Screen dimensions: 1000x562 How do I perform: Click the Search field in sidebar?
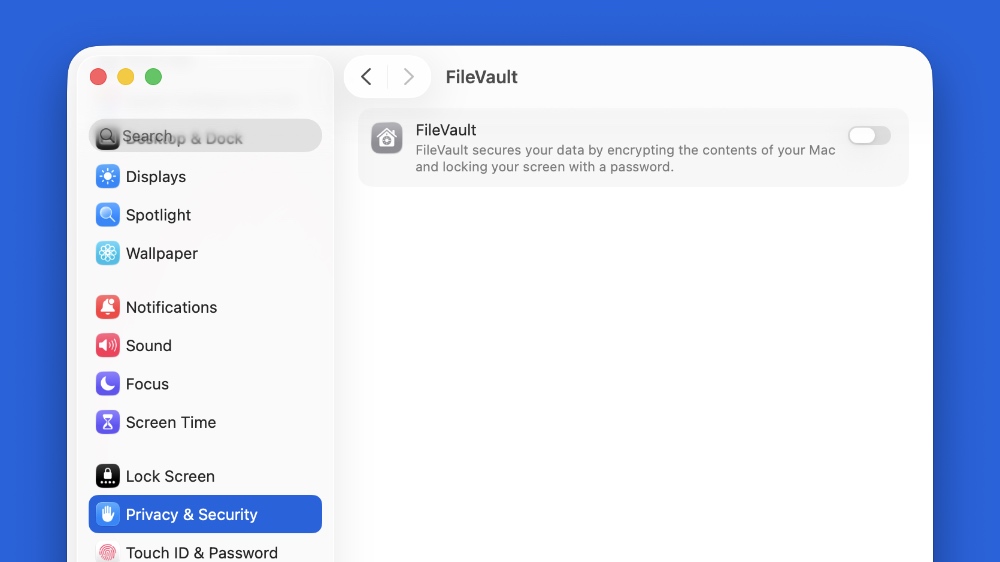tap(205, 136)
